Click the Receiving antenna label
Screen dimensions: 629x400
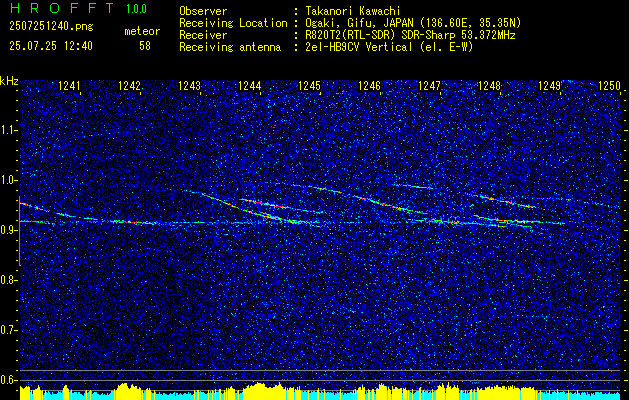tap(230, 47)
